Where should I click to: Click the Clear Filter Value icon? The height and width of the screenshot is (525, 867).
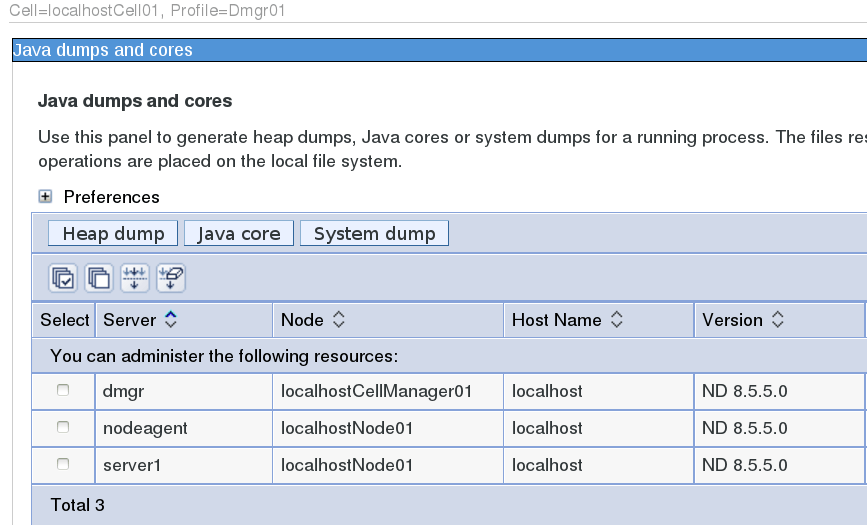tap(171, 278)
